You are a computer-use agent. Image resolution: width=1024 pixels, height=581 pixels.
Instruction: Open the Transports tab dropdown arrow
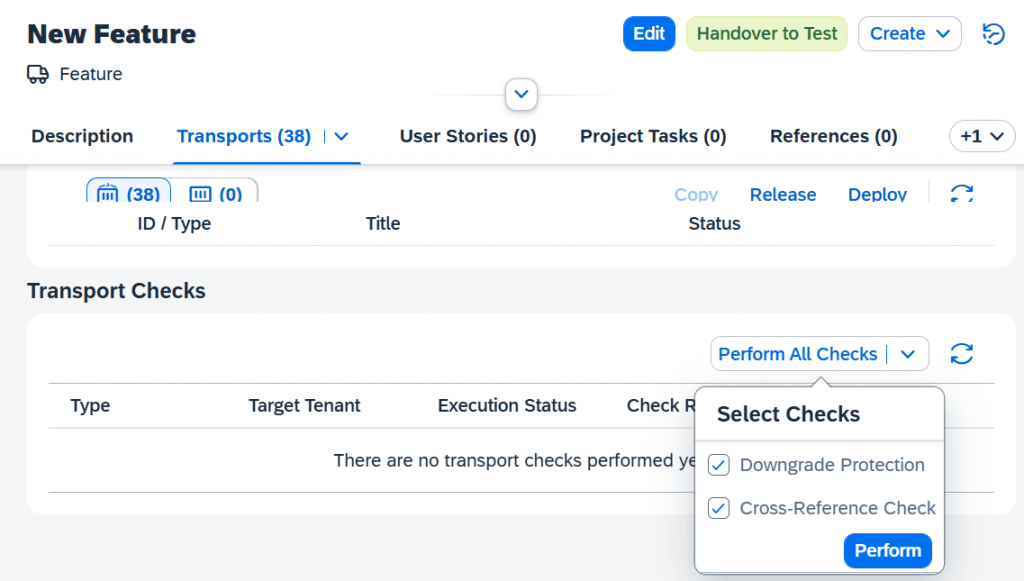point(342,136)
